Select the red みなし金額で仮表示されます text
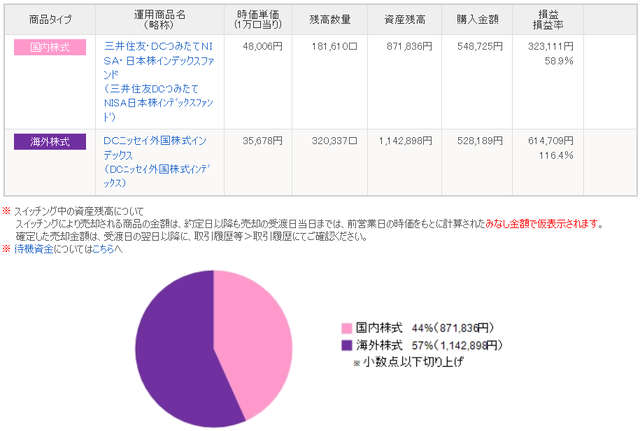640x431 pixels. pos(542,224)
